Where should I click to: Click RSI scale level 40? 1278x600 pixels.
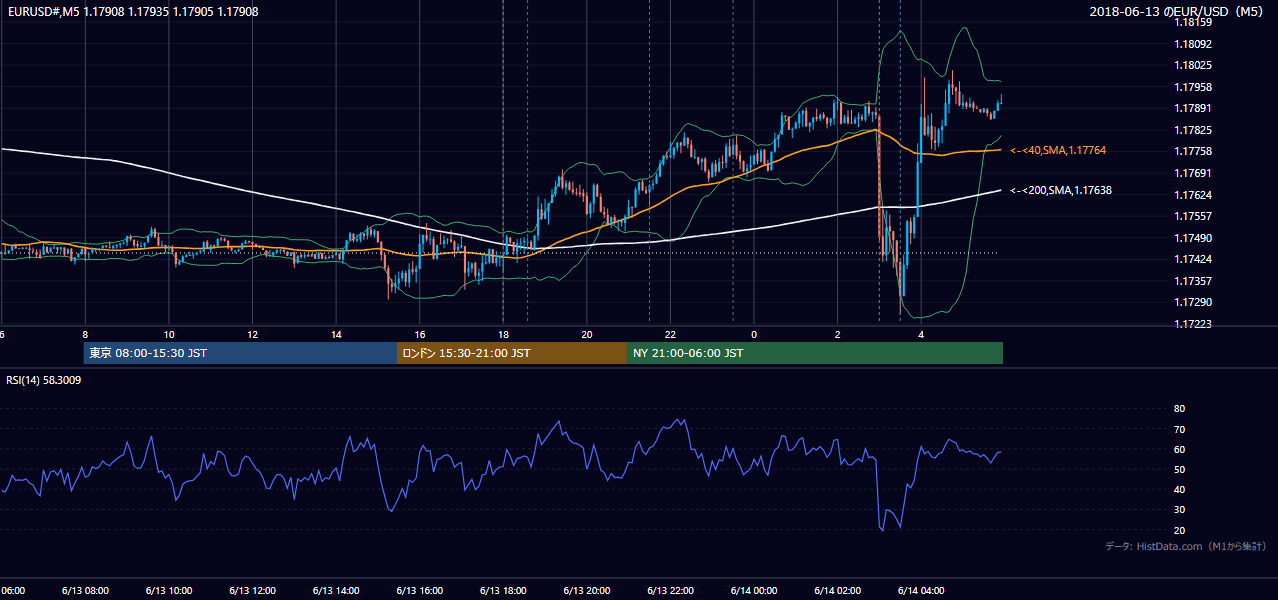(1179, 489)
